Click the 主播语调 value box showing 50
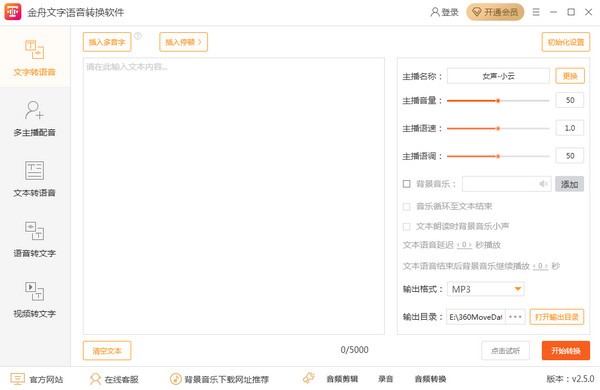 coord(570,156)
